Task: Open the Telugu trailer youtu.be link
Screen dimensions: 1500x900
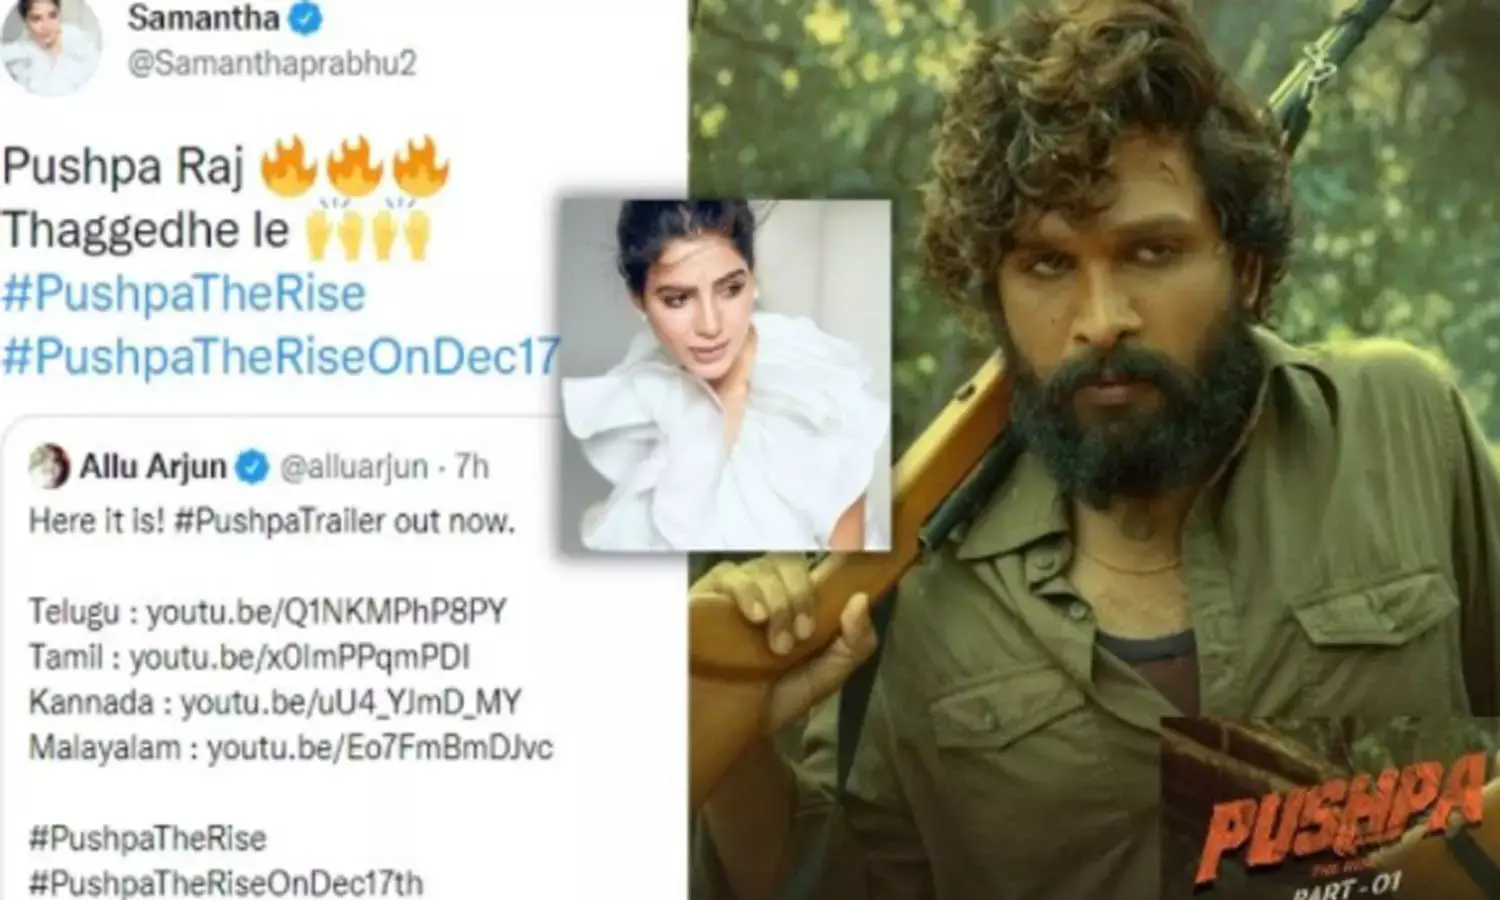Action: click(x=327, y=611)
